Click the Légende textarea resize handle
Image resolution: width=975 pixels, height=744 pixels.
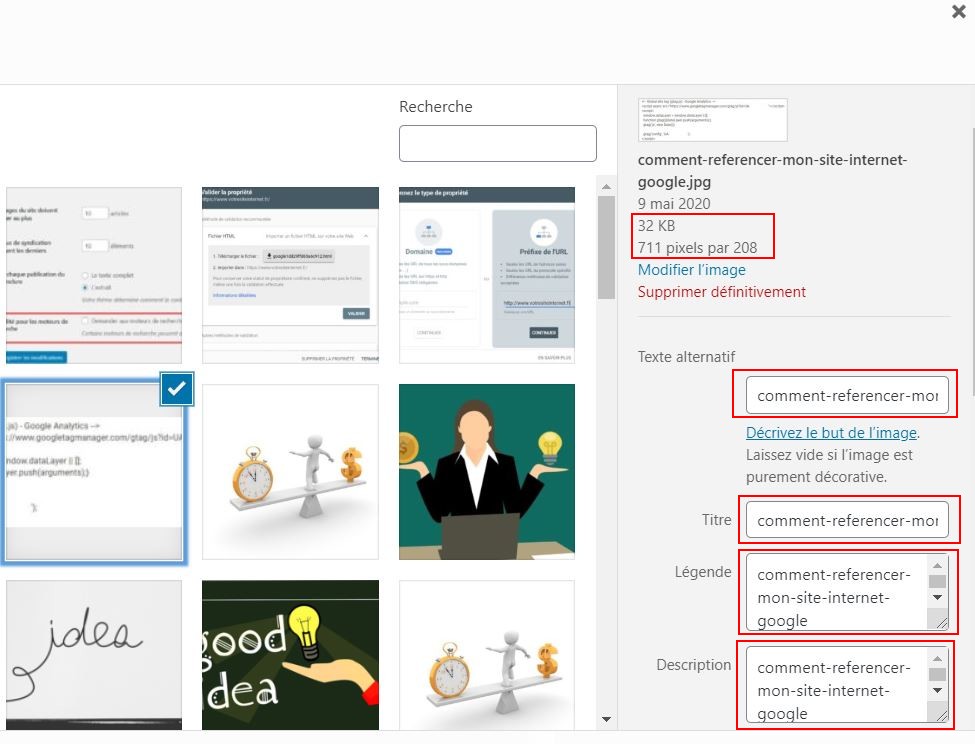[941, 622]
